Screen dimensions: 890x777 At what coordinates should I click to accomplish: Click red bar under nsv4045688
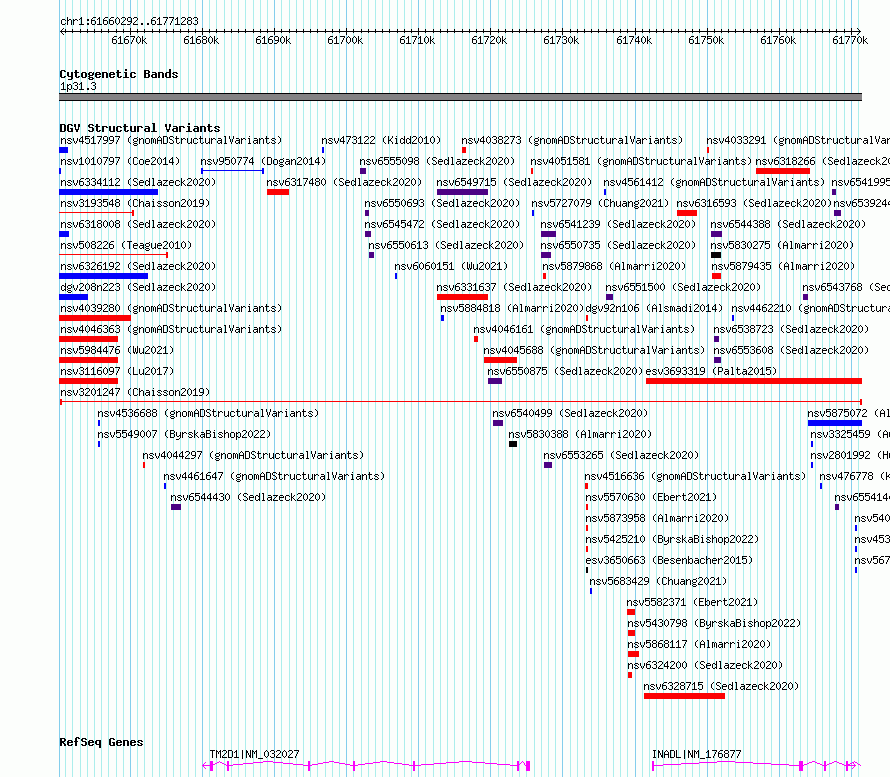(500, 360)
